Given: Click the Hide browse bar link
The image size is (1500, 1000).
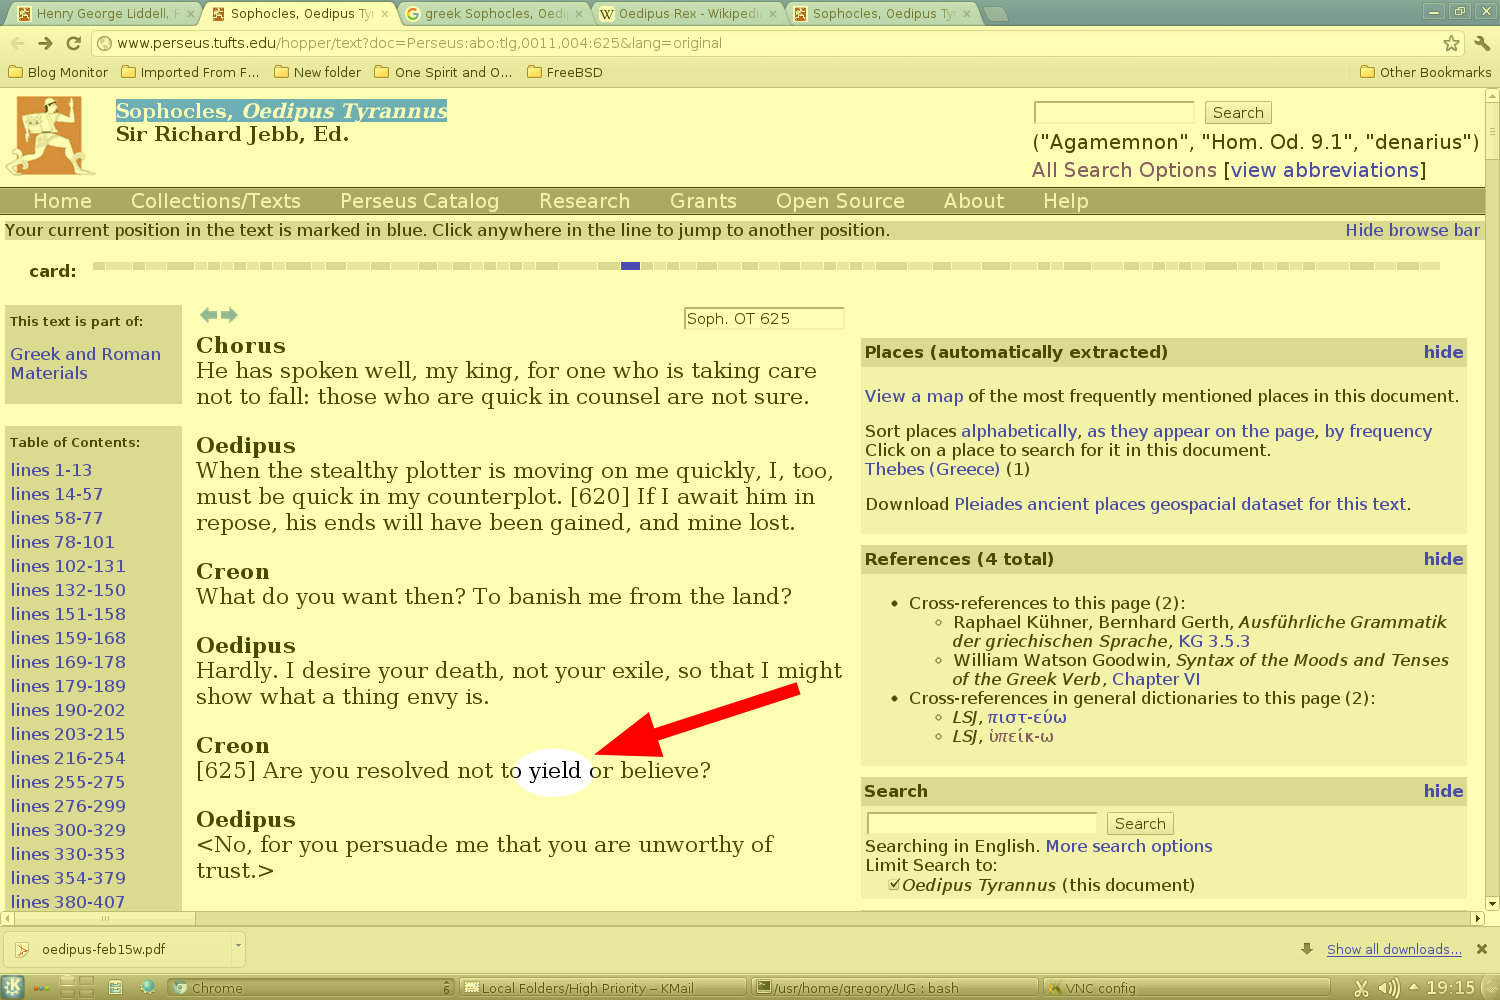Looking at the screenshot, I should pyautogui.click(x=1412, y=230).
